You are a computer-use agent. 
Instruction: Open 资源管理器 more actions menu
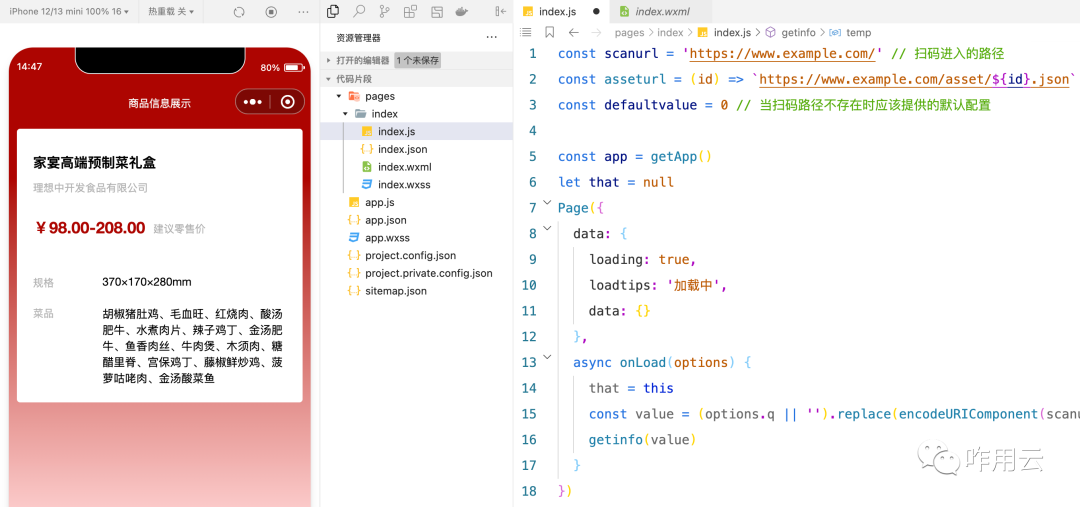(x=491, y=37)
